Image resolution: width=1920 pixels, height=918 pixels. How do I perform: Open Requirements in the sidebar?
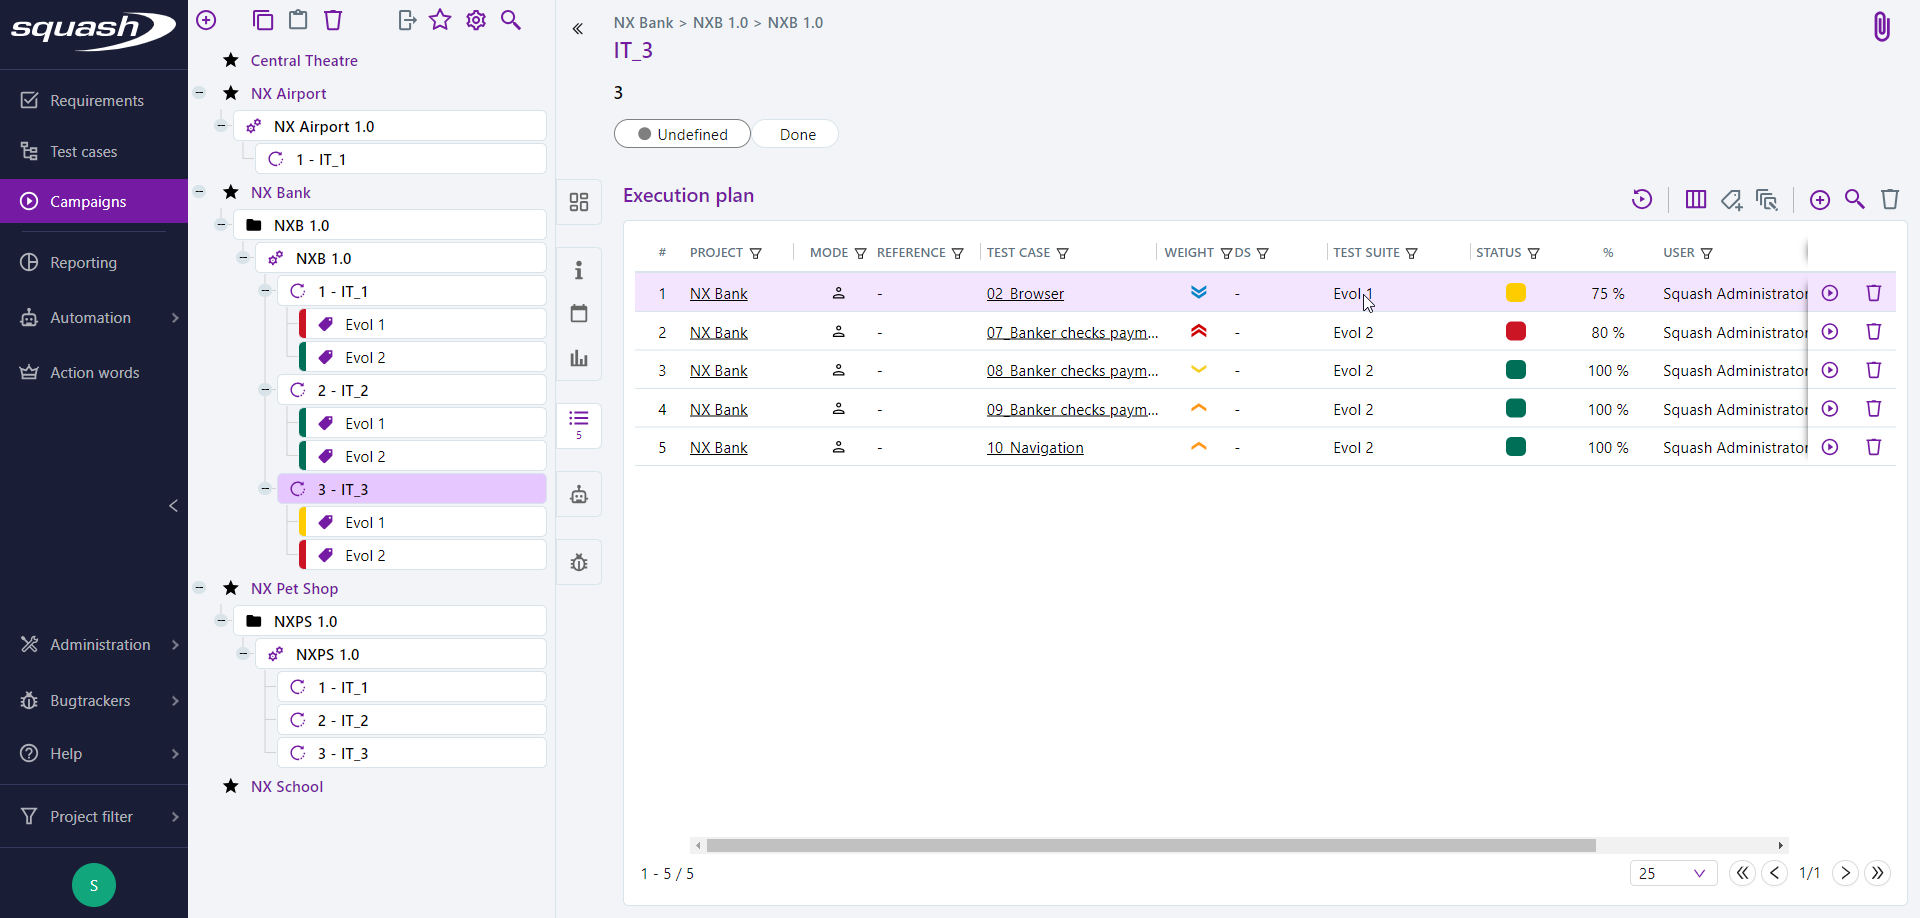pyautogui.click(x=96, y=101)
